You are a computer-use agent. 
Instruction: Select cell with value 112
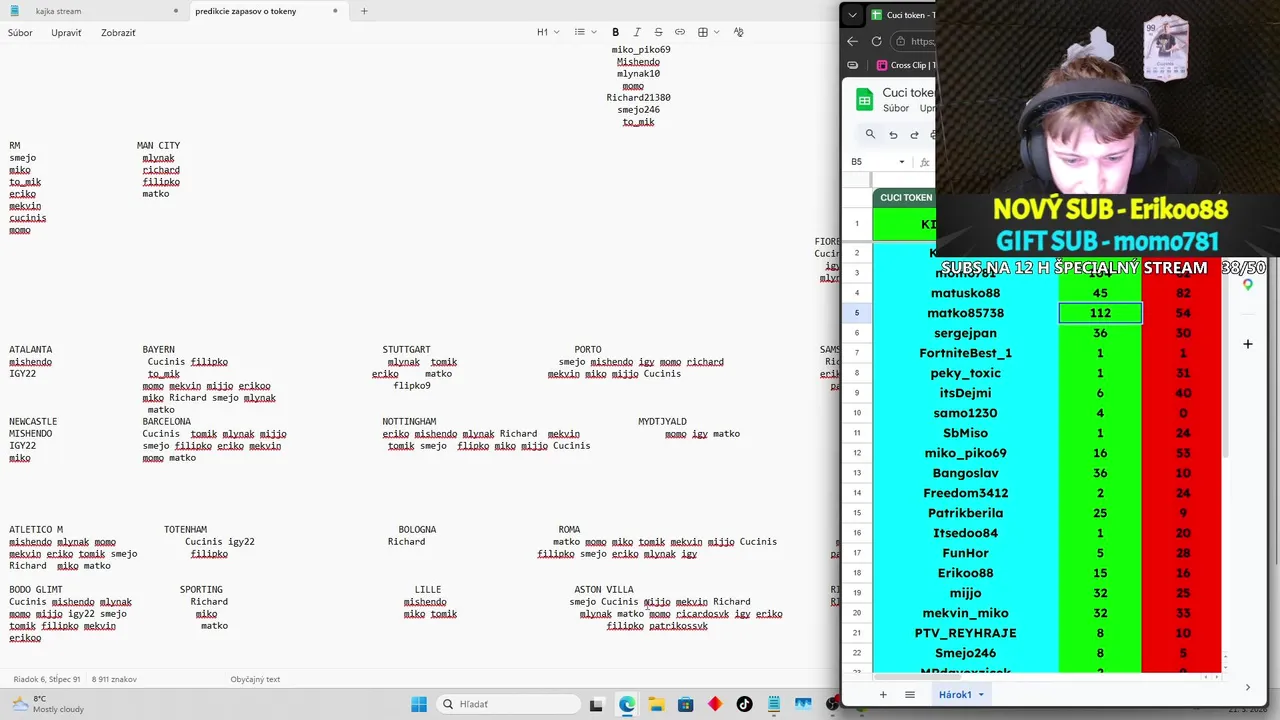click(x=1100, y=313)
